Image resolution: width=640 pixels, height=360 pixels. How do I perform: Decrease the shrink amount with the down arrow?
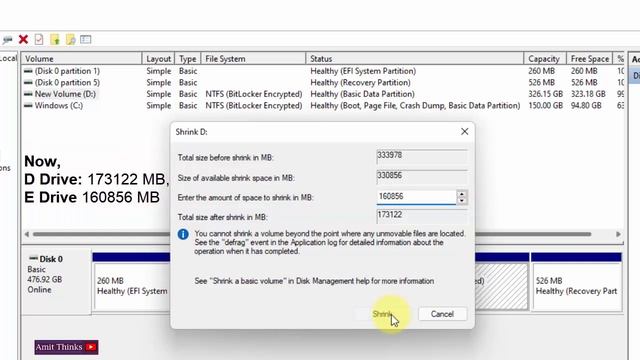[x=462, y=200]
